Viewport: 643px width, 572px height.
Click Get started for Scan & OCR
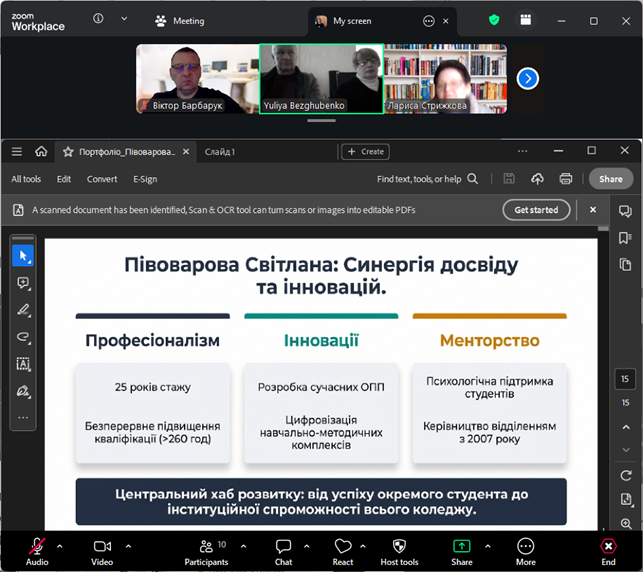536,210
